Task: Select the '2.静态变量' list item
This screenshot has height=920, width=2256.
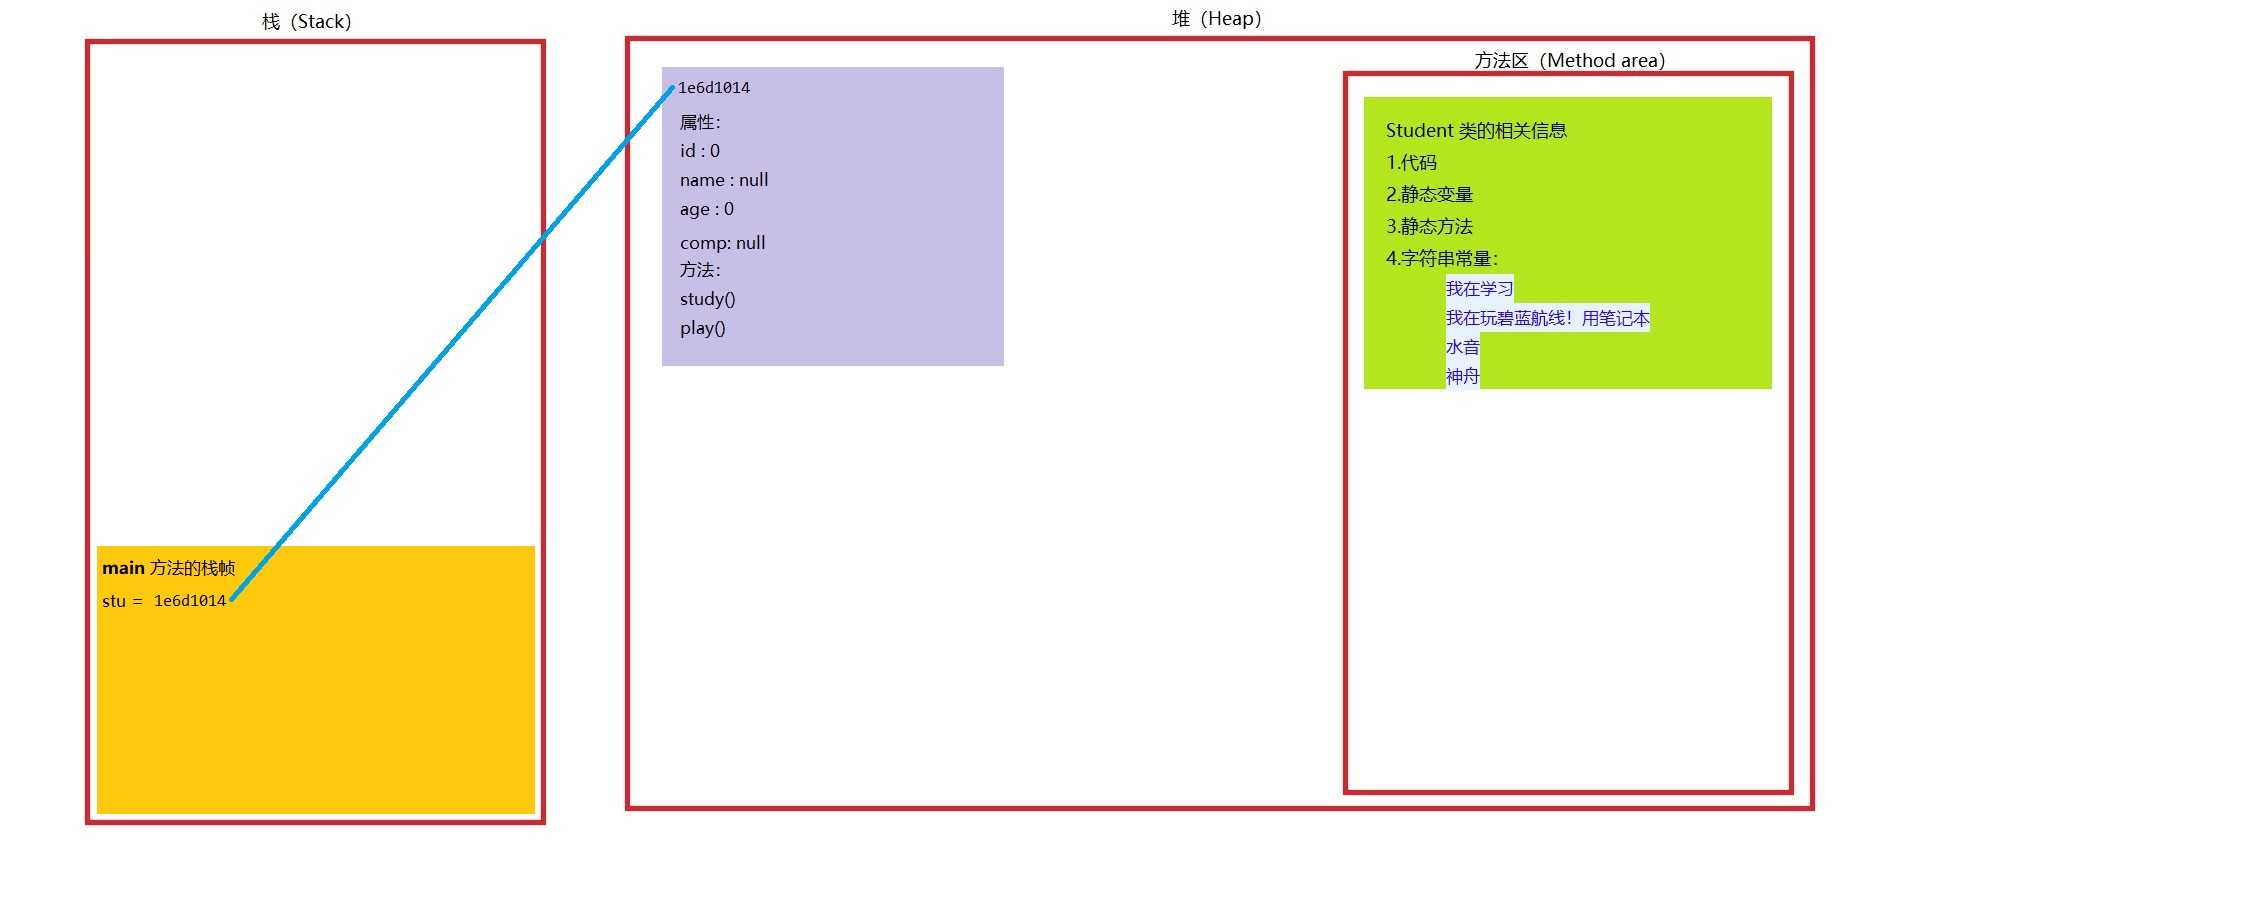Action: click(1429, 194)
